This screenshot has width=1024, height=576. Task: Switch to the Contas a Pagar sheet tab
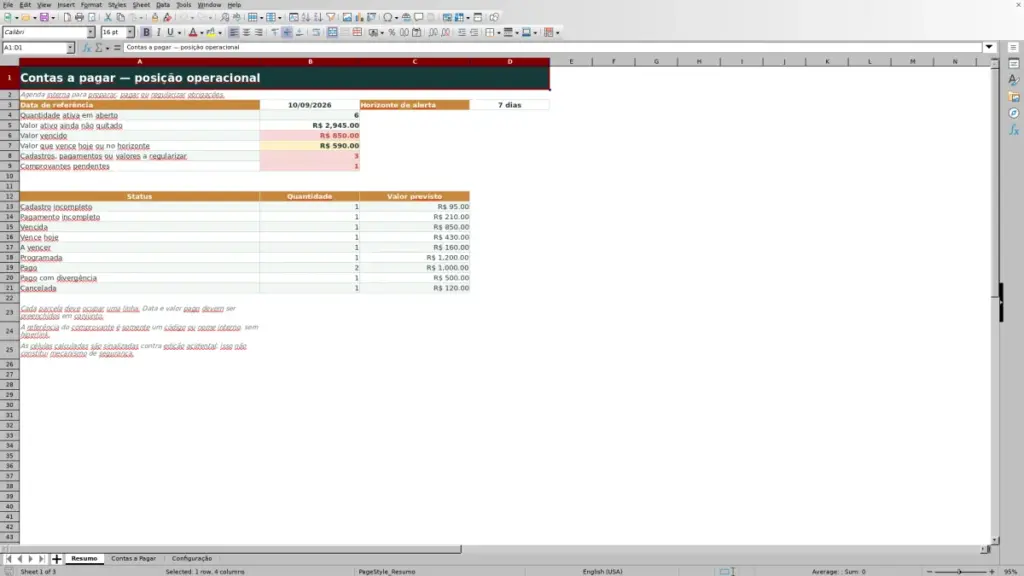pyautogui.click(x=133, y=559)
